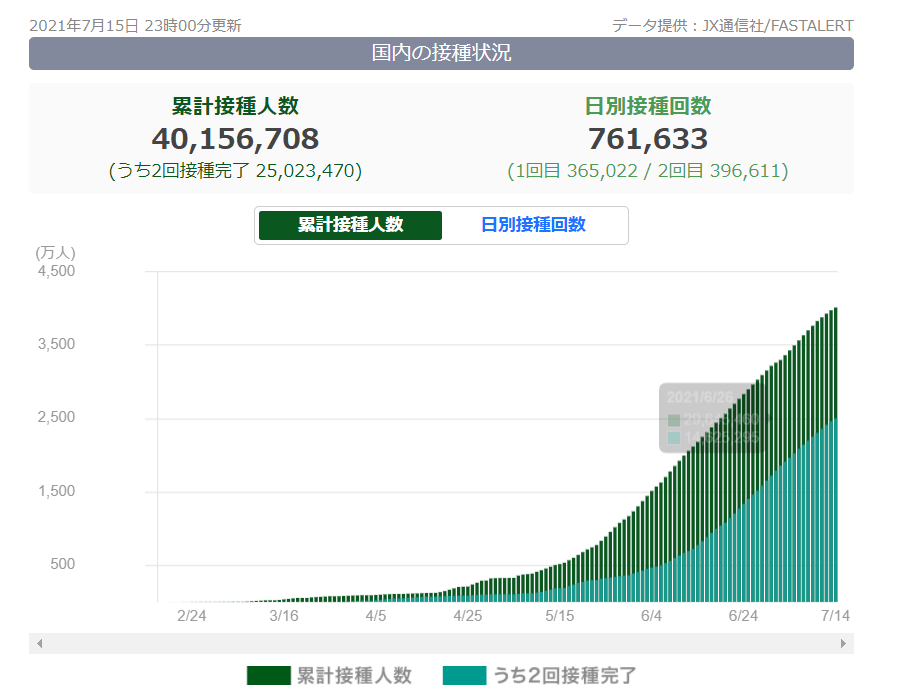Click the right arrow of chart scrollbar
The width and height of the screenshot is (904, 690).
click(845, 644)
